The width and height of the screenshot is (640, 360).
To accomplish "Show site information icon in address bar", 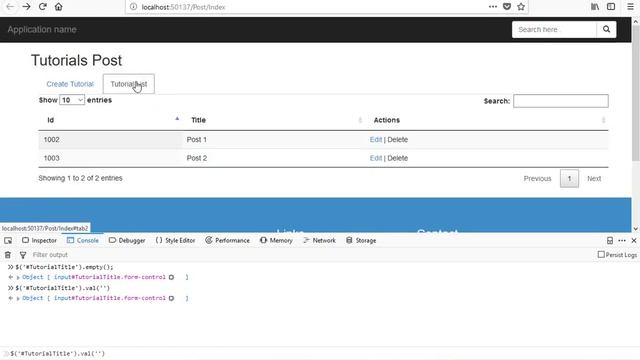I will click(133, 7).
